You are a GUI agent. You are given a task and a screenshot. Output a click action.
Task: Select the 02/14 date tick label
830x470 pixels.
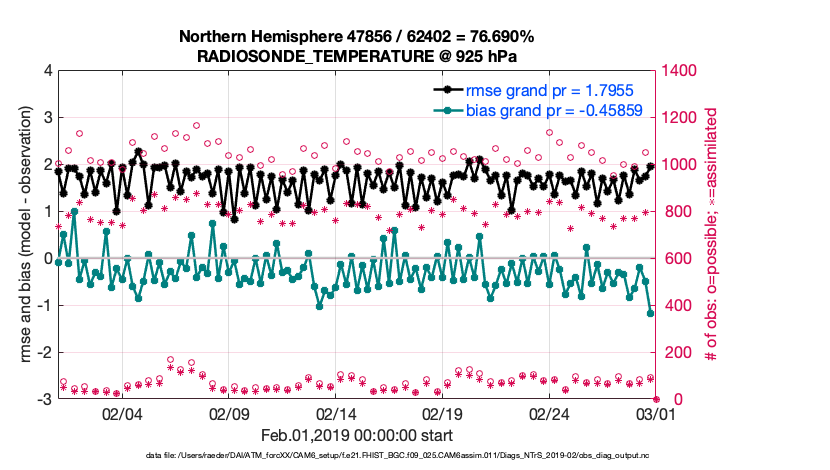(336, 413)
